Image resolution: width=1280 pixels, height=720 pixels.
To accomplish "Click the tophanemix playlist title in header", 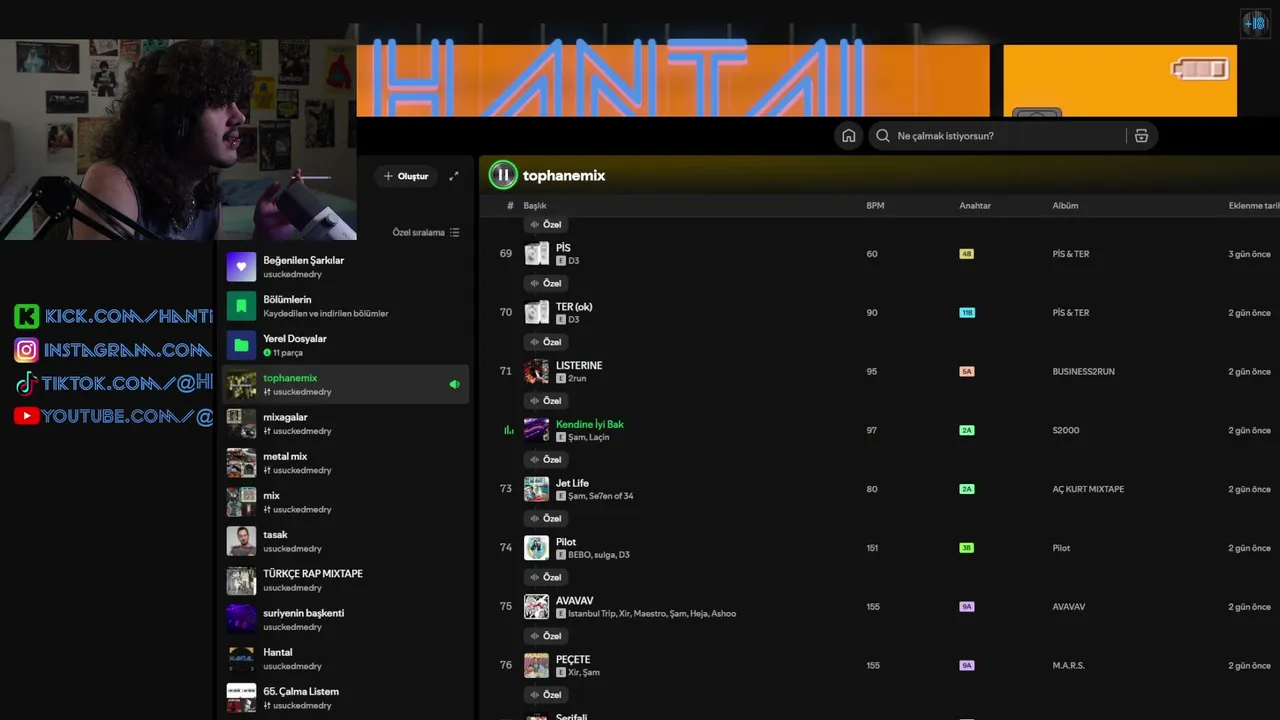I will tap(564, 176).
